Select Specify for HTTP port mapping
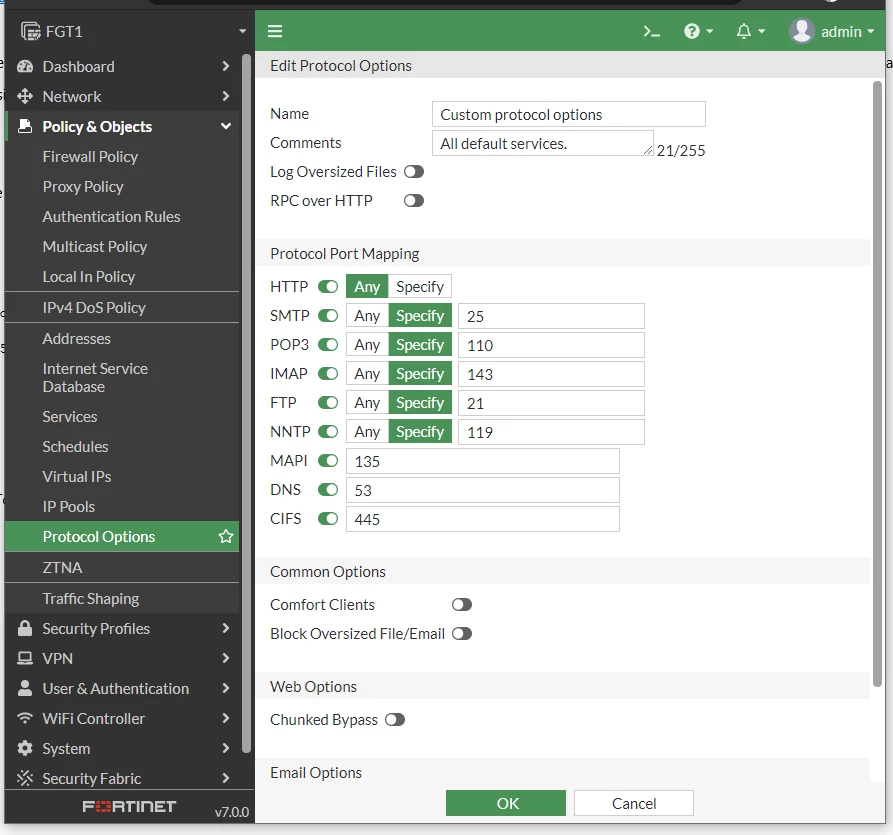 click(x=420, y=286)
